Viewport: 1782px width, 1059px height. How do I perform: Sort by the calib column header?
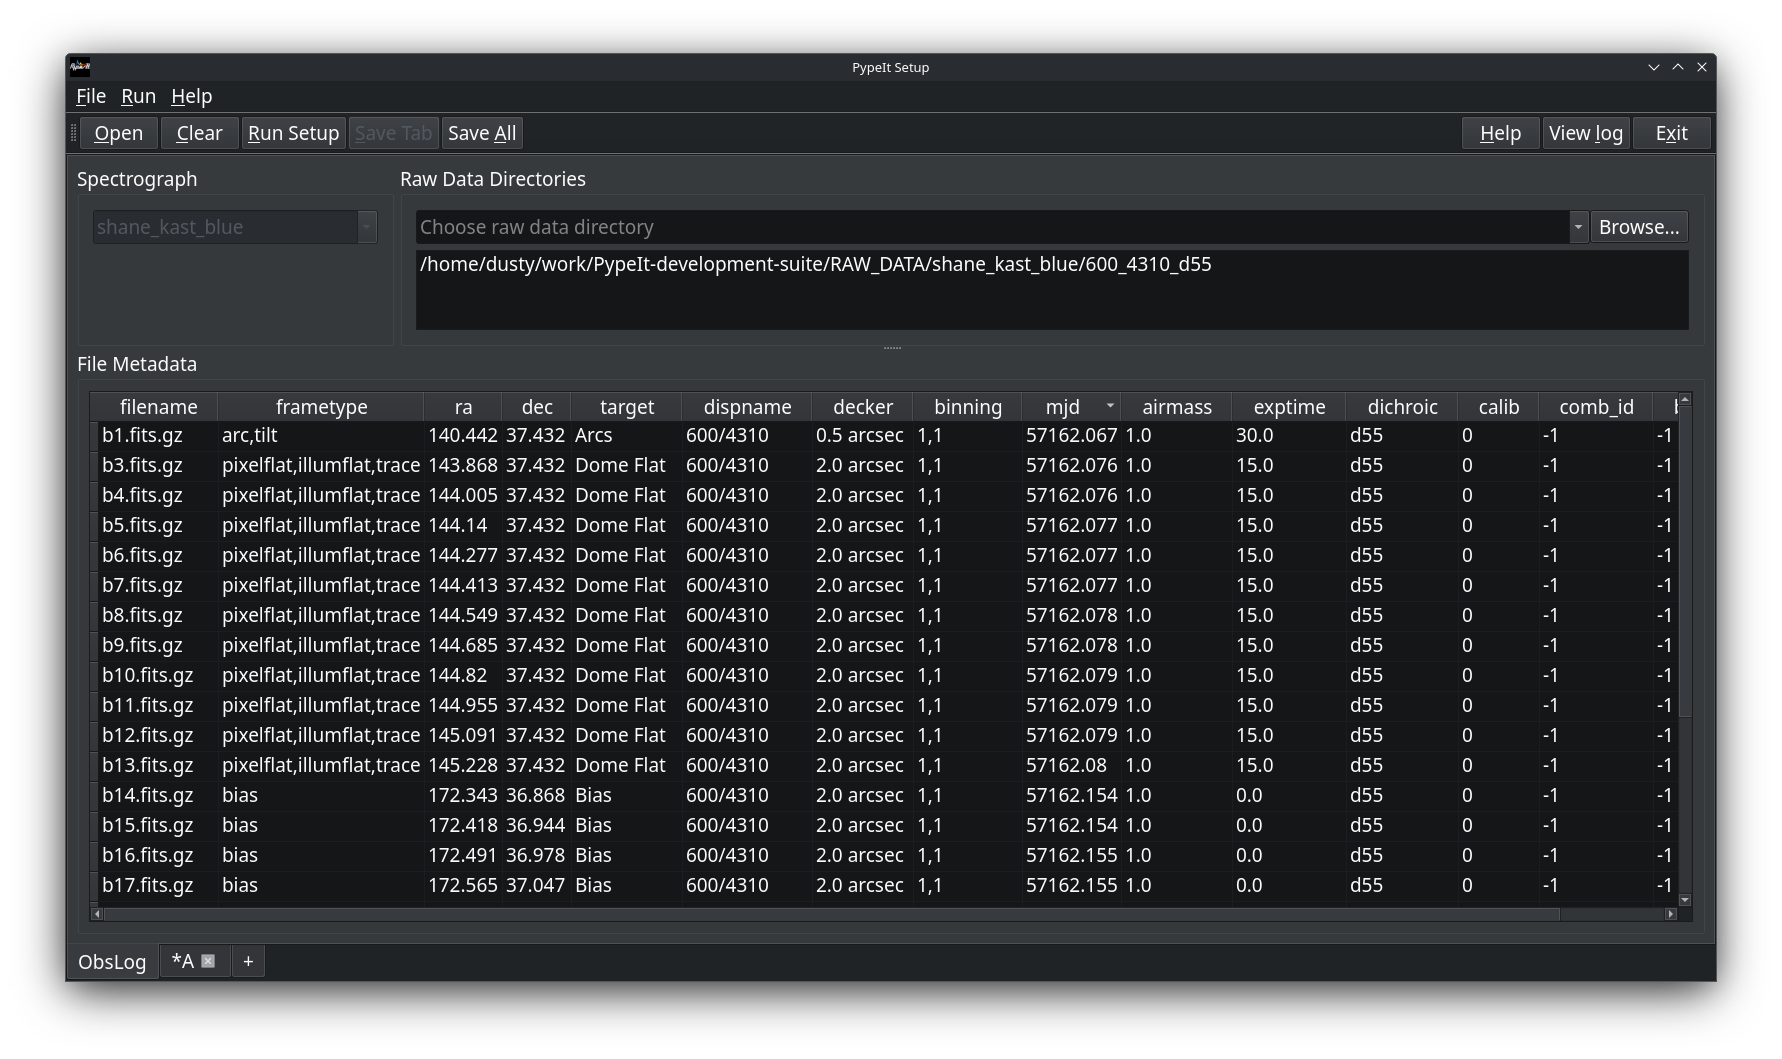(x=1499, y=407)
